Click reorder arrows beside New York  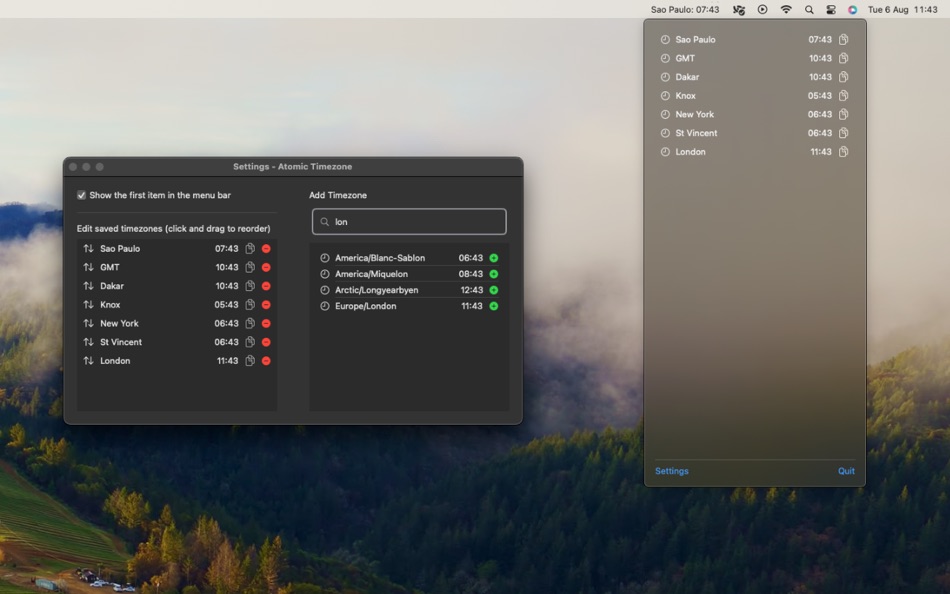pyautogui.click(x=88, y=324)
